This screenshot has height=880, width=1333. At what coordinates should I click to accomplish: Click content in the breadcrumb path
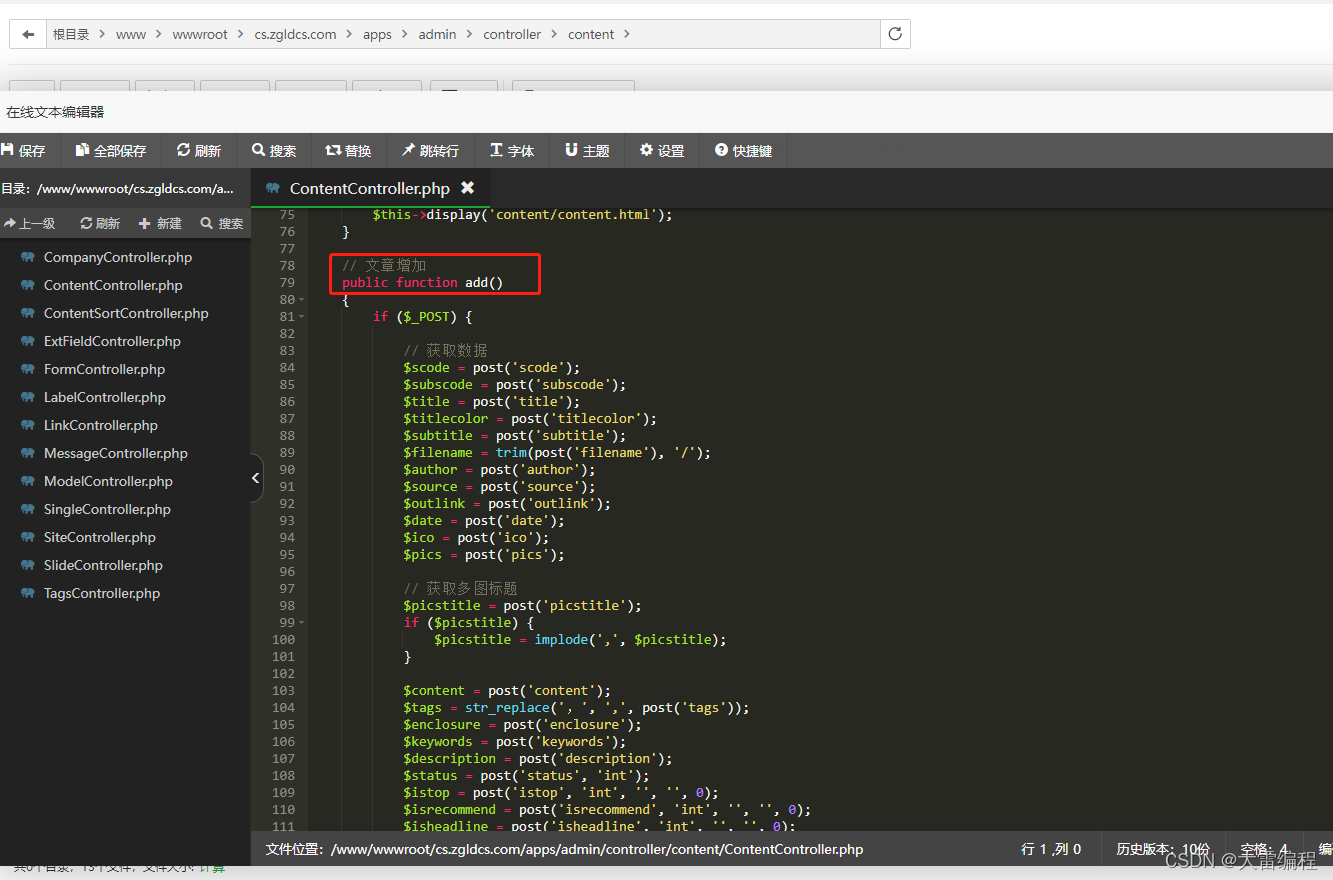click(591, 34)
